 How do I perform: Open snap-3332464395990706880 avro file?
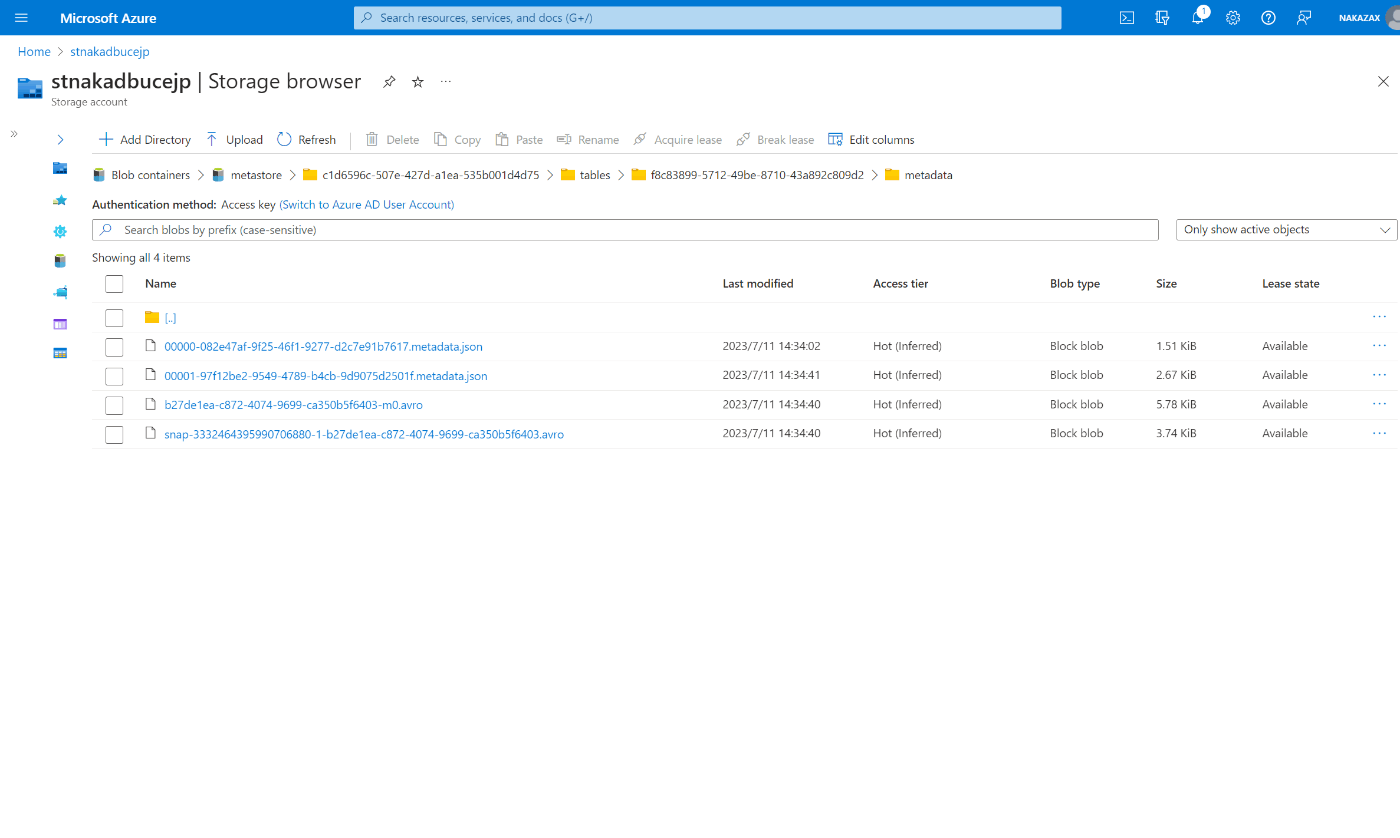click(364, 434)
